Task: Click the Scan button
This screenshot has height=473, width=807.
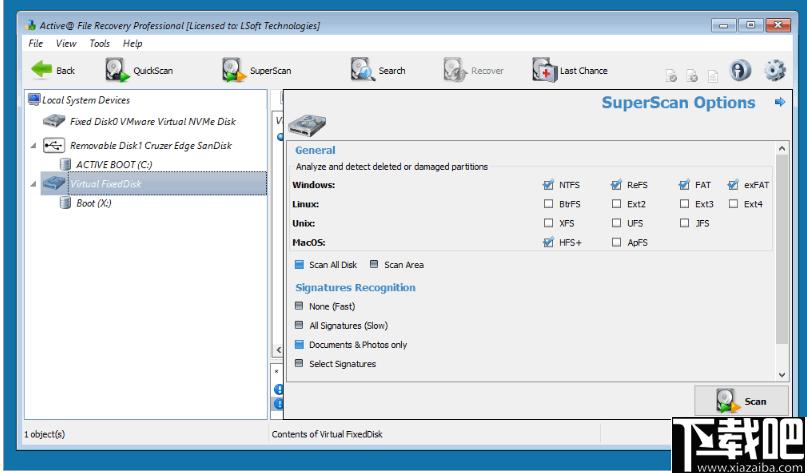Action: [x=741, y=400]
